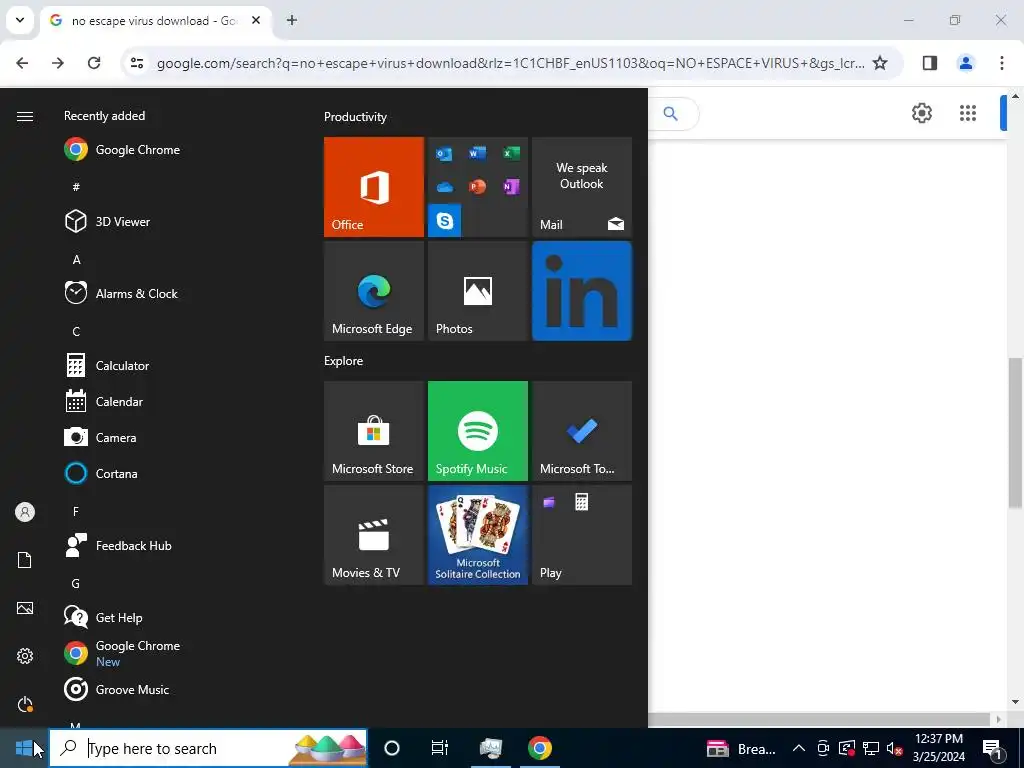This screenshot has width=1024, height=768.
Task: Open Chrome tab search dropdown
Action: [20, 20]
